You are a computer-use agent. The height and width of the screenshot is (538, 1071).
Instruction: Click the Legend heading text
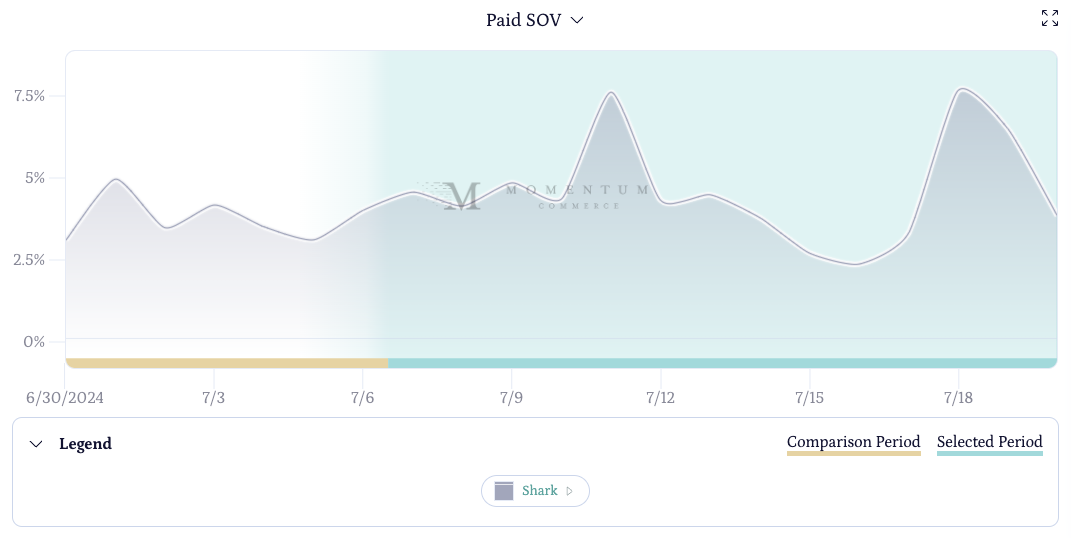point(85,444)
